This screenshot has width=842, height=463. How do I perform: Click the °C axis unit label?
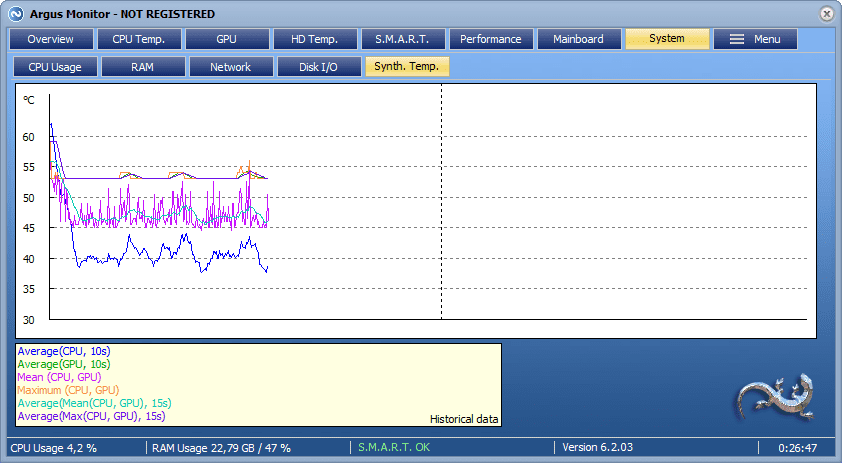tap(28, 100)
